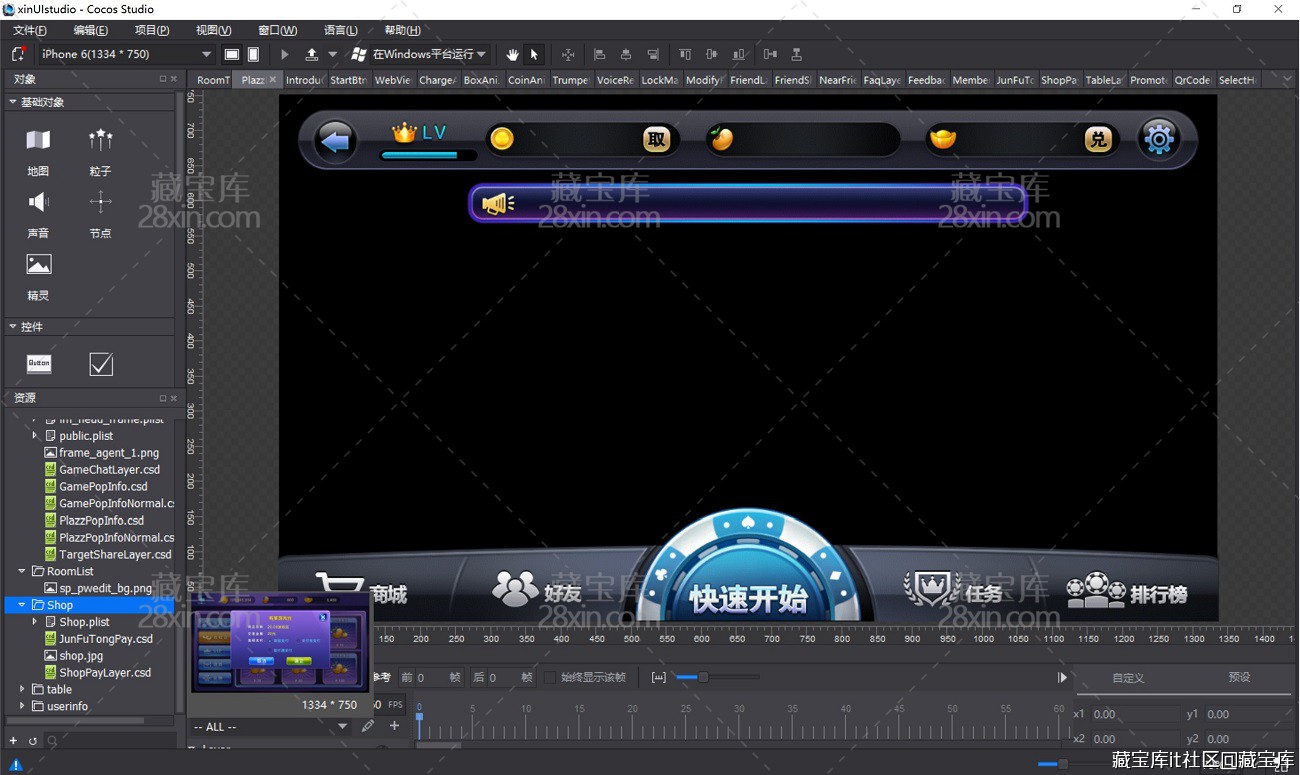Select the CheckBox widget in 控件 panel

click(x=101, y=364)
